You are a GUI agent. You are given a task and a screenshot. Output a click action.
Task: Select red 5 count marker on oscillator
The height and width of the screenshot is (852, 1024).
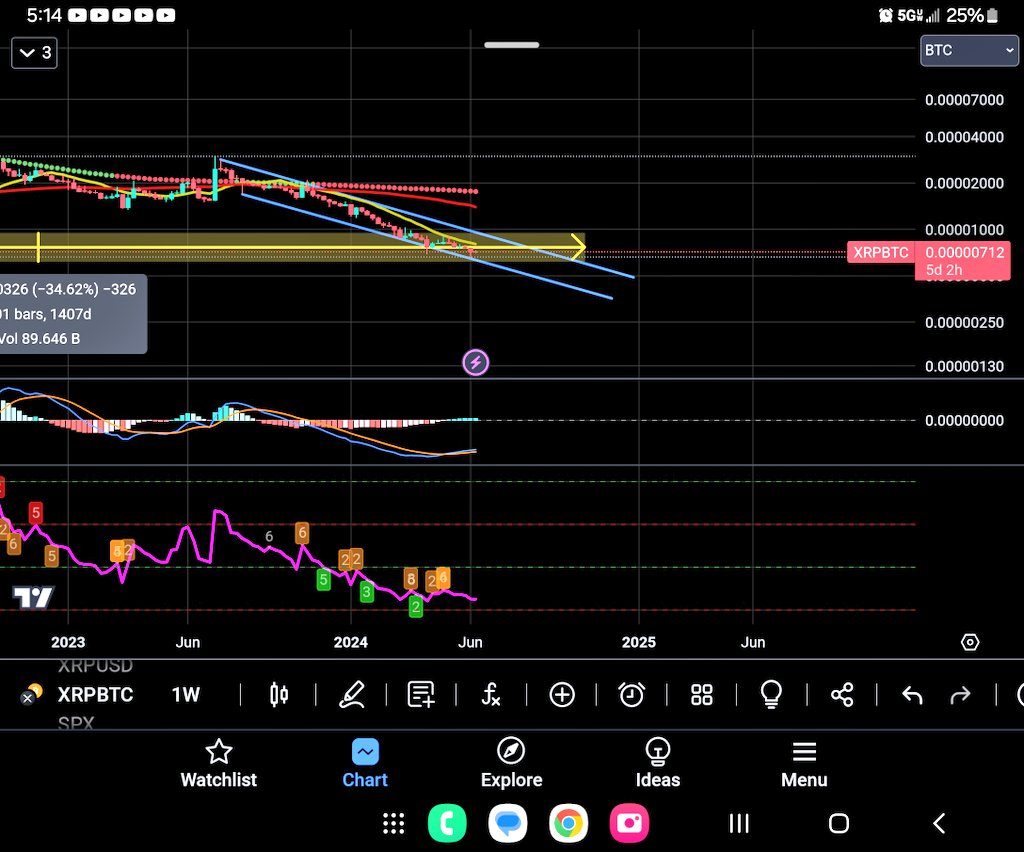click(x=36, y=513)
